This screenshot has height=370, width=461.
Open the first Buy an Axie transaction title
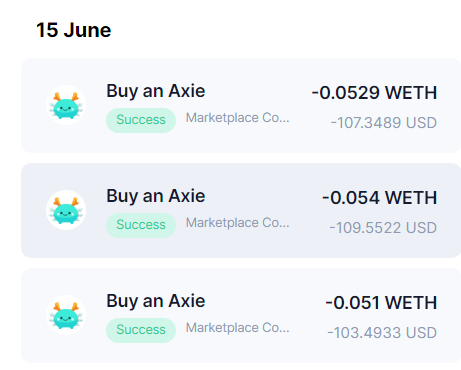(156, 91)
